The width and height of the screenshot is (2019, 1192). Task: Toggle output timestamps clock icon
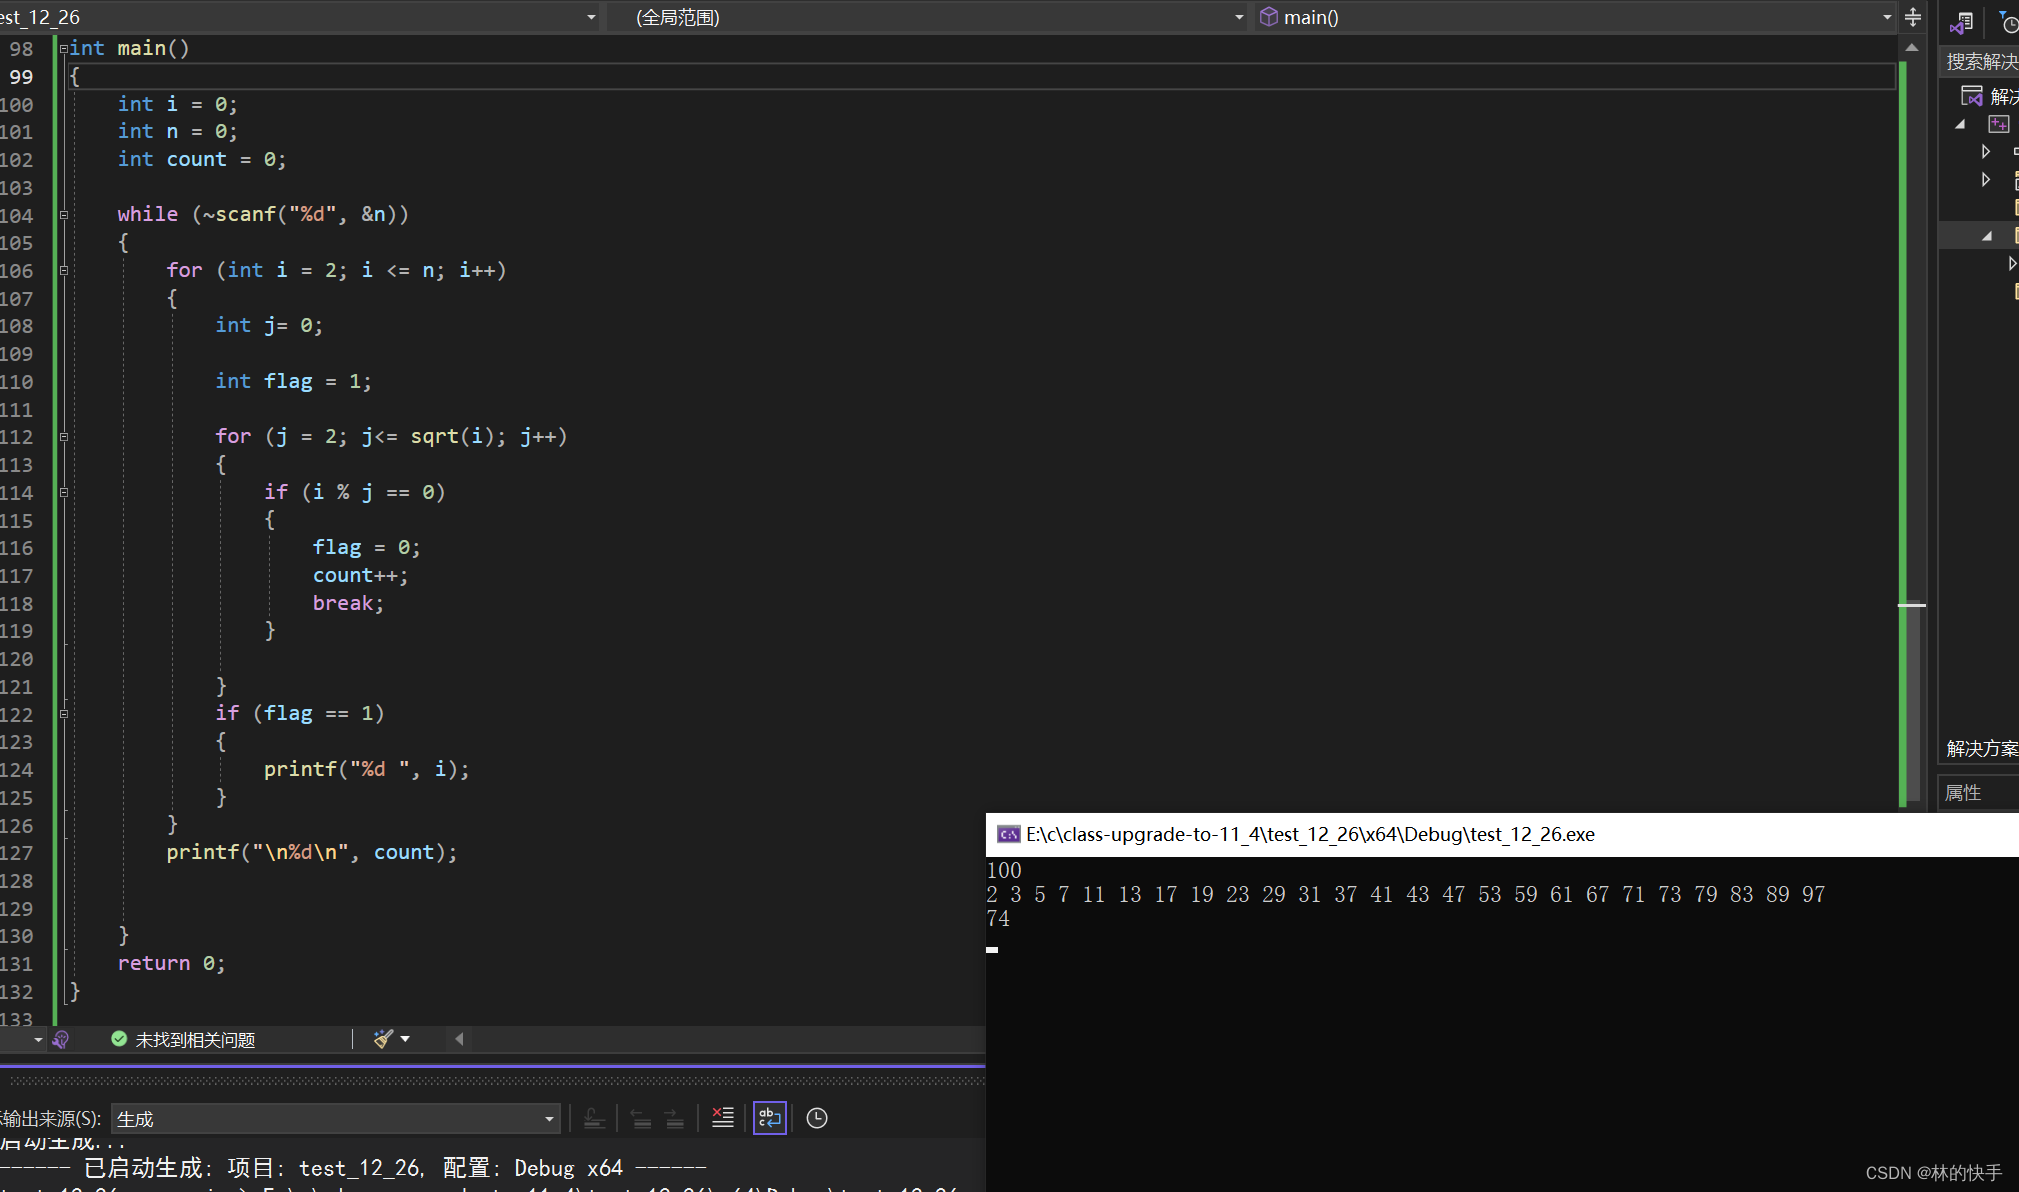(x=817, y=1118)
